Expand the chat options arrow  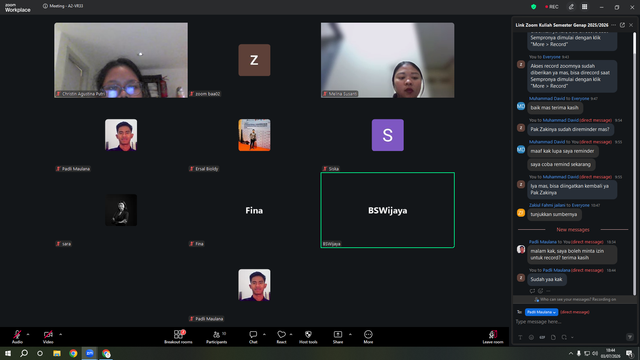coord(264,334)
